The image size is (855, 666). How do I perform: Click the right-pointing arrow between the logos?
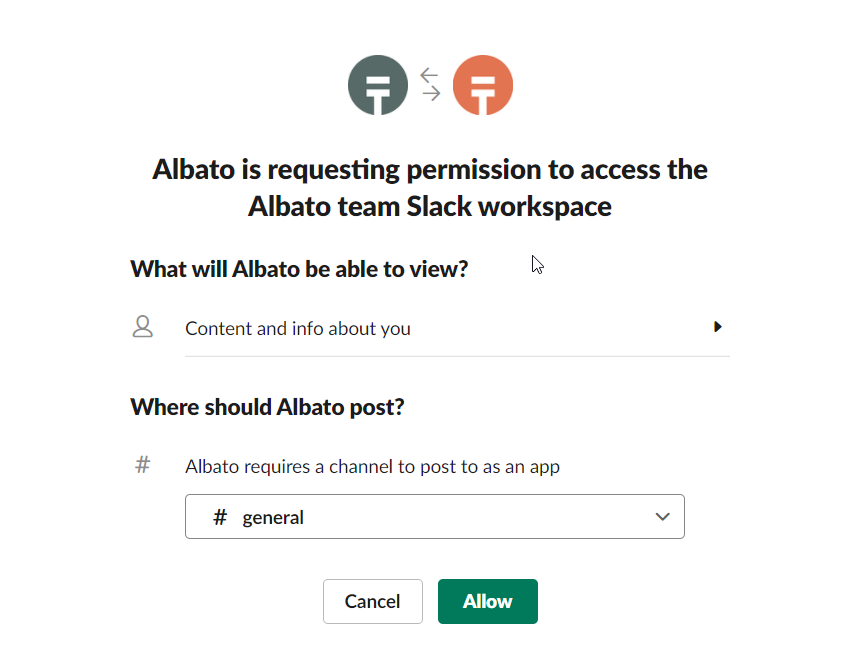pyautogui.click(x=431, y=94)
